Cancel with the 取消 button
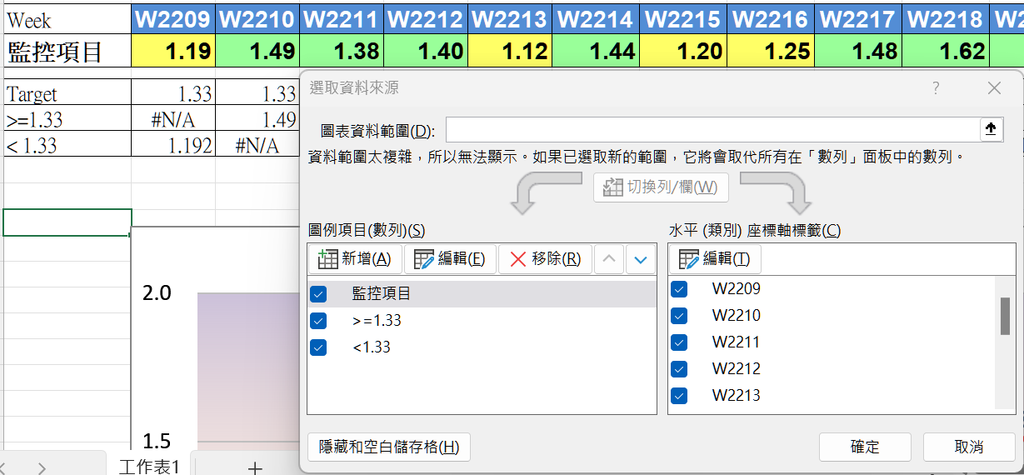Screen dimensions: 1024x475 pyautogui.click(x=968, y=448)
